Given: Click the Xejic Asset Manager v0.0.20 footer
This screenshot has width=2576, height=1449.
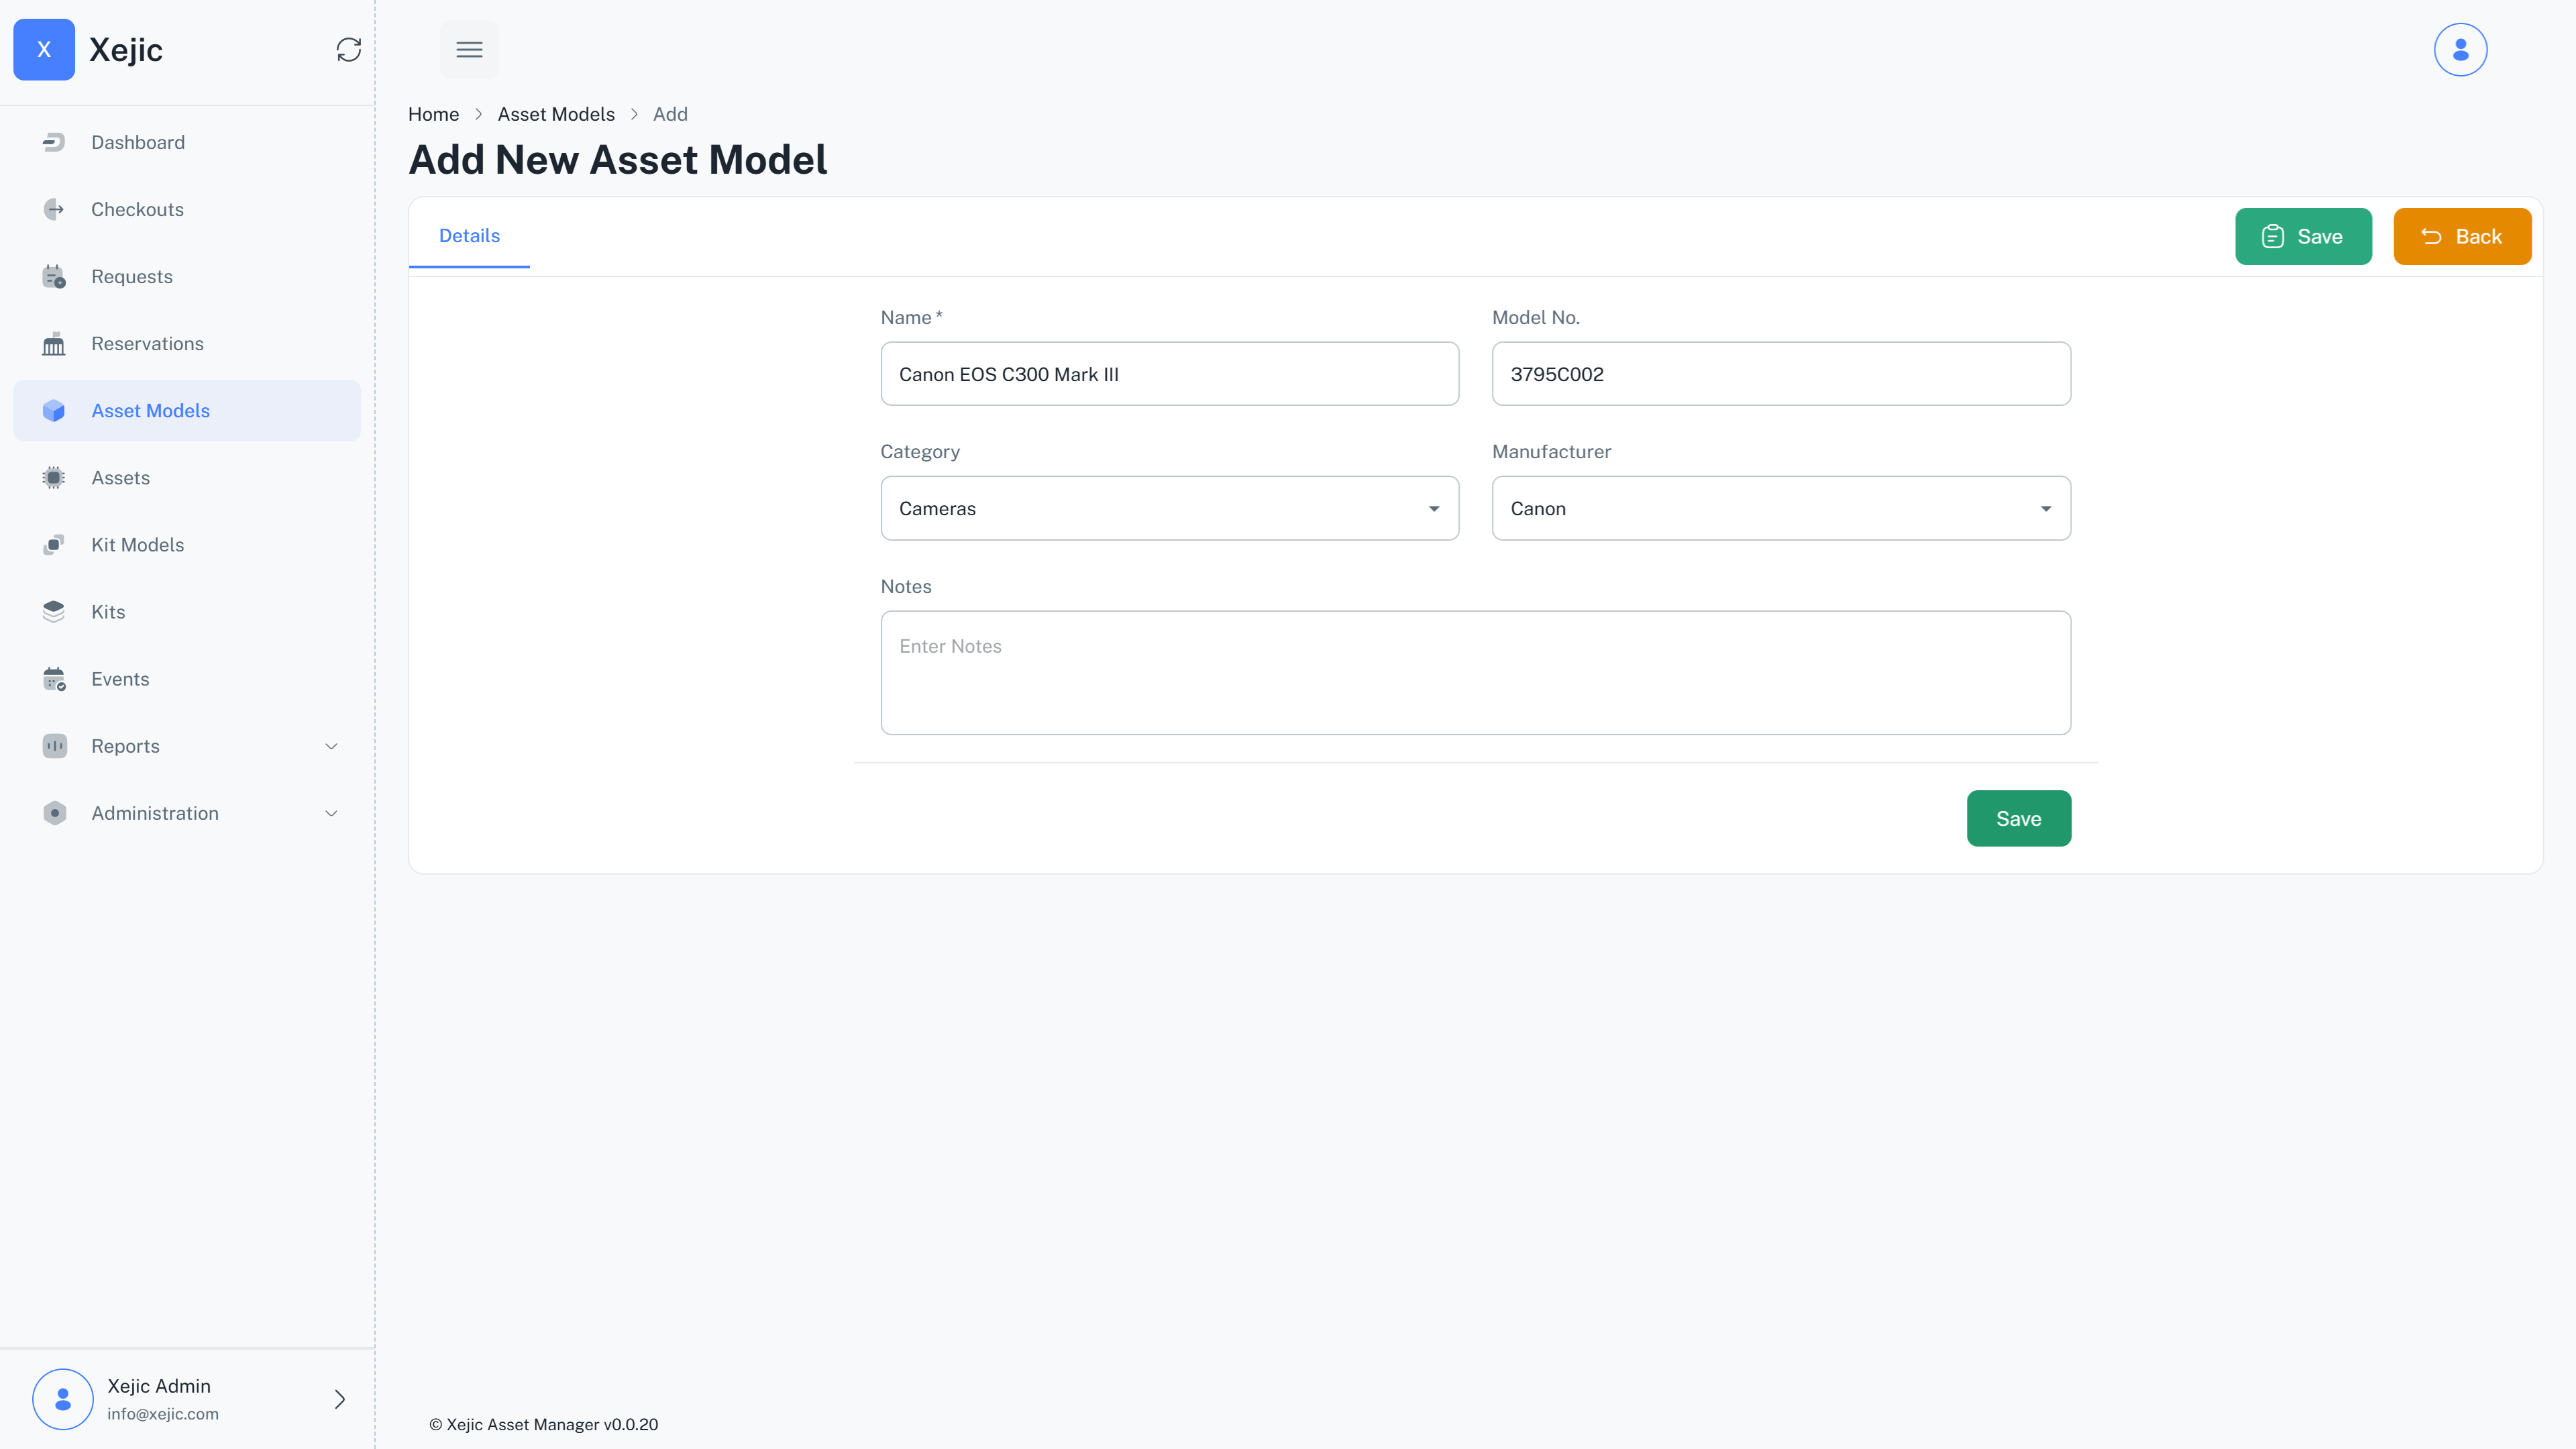Looking at the screenshot, I should (x=543, y=1424).
